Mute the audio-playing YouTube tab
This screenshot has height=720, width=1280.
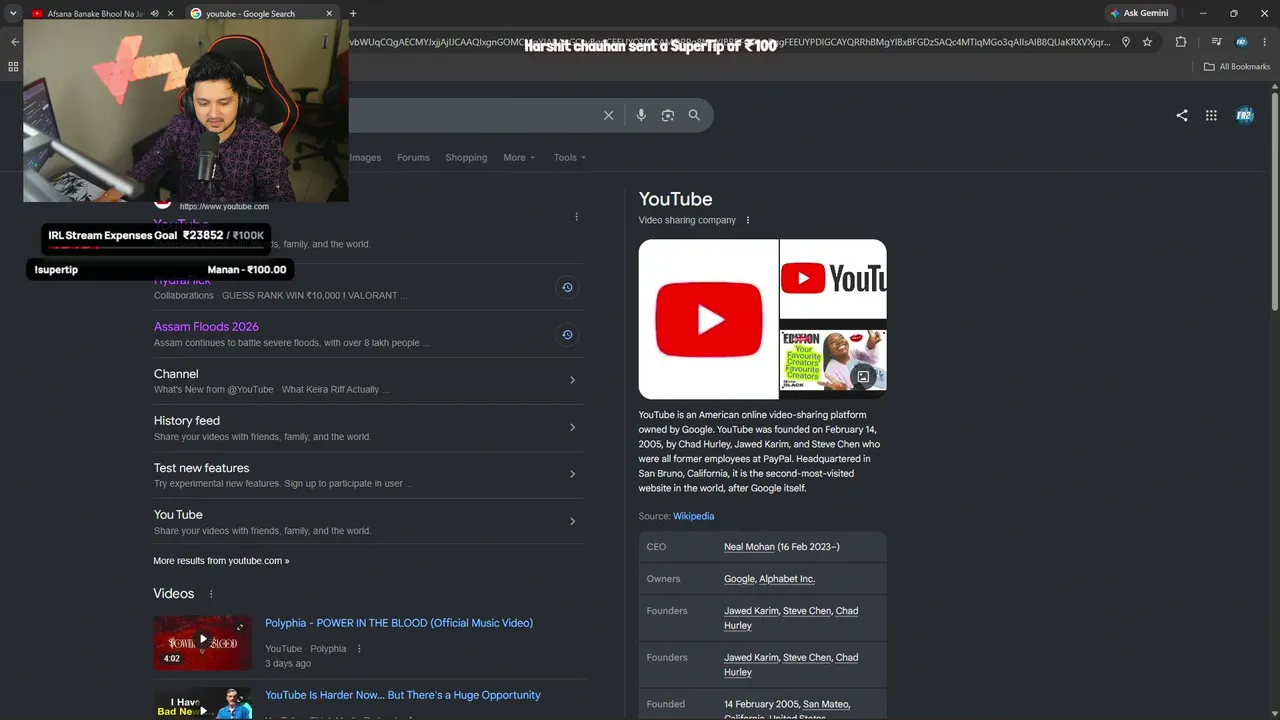coord(154,14)
